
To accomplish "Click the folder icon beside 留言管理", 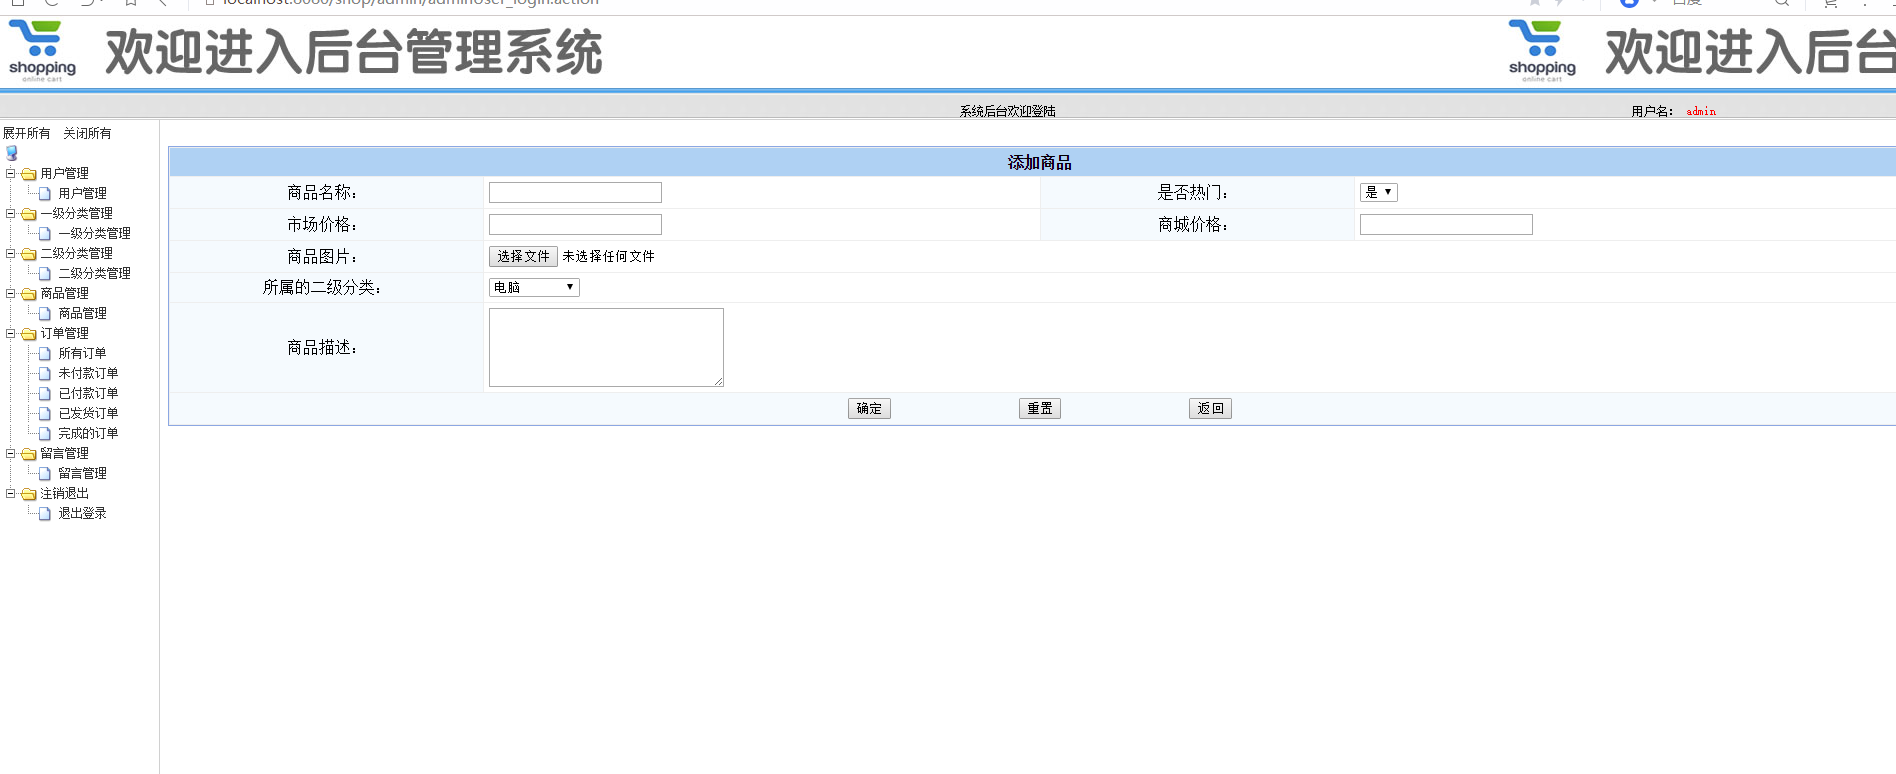I will 29,454.
